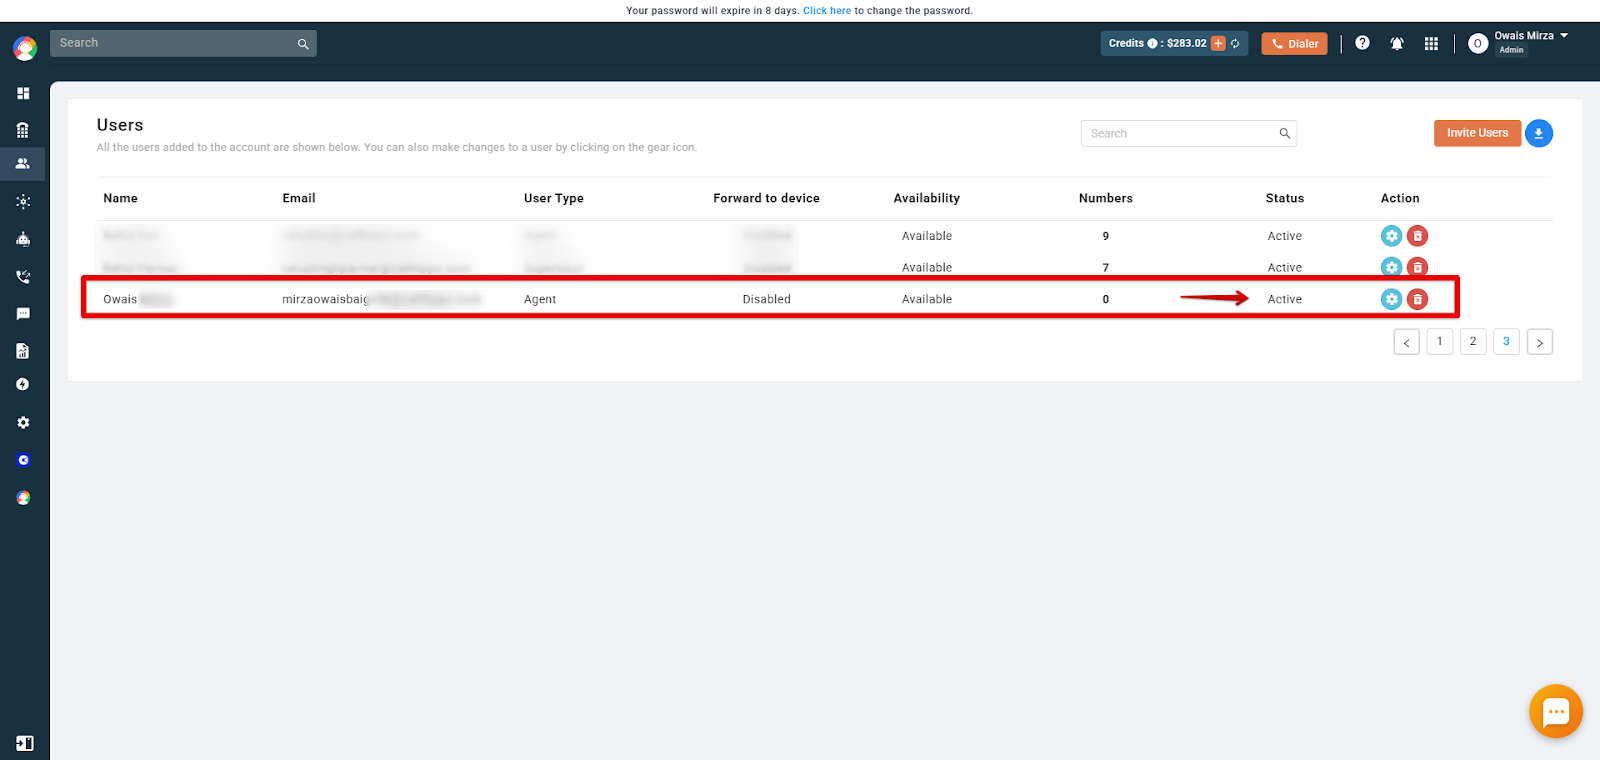Click the Name column header

pos(121,198)
